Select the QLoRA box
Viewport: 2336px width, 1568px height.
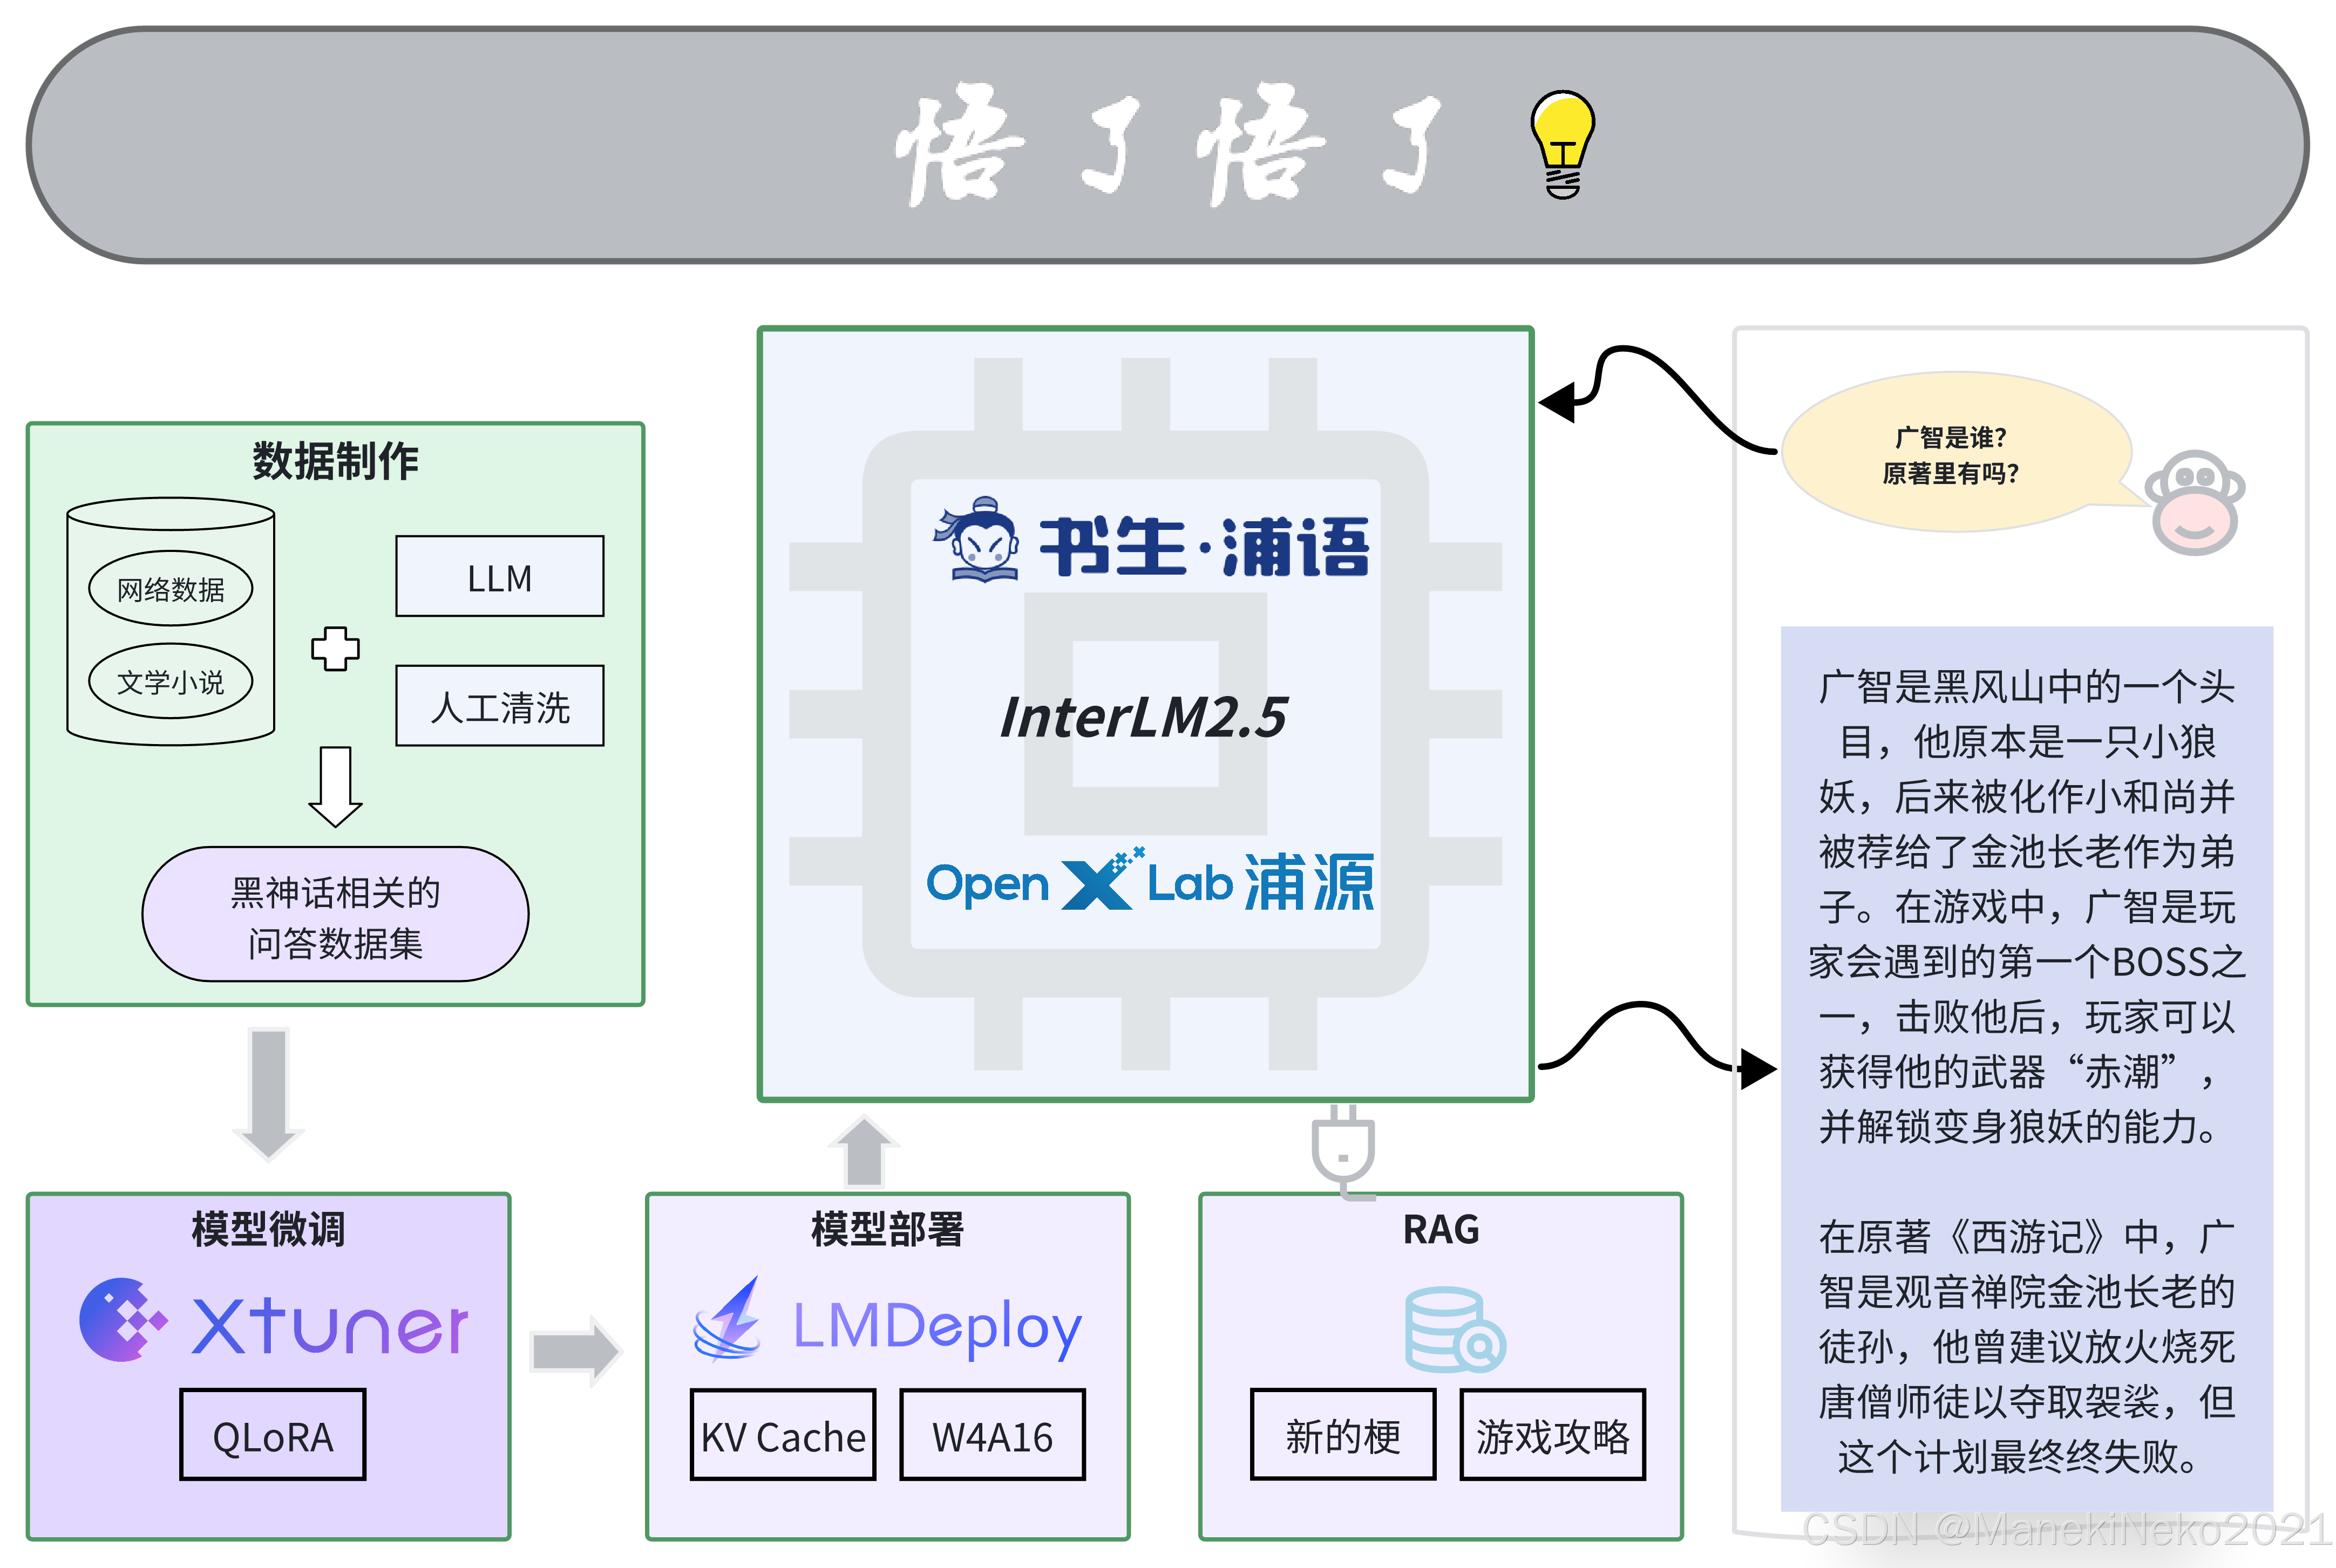click(x=273, y=1435)
